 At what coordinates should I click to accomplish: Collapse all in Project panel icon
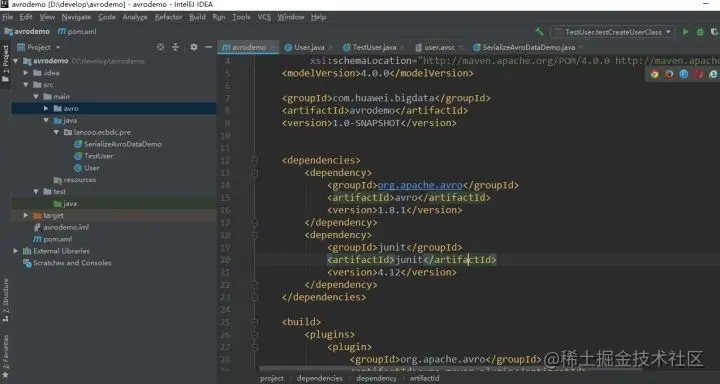point(175,47)
